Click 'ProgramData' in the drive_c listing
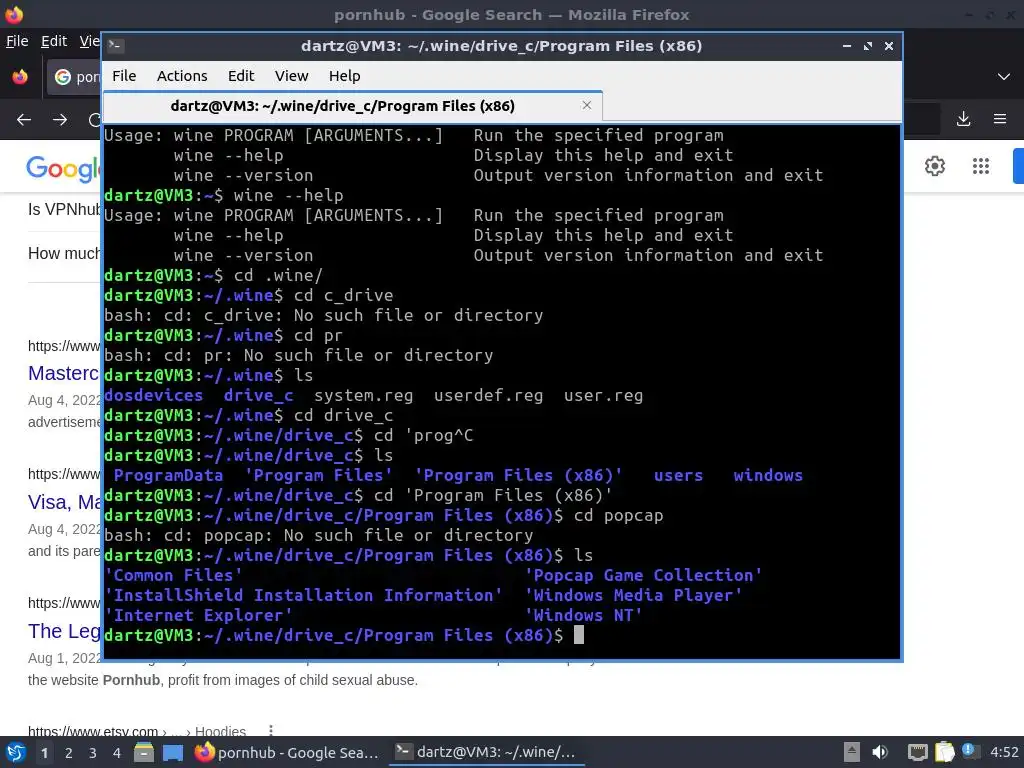The image size is (1024, 768). (x=168, y=475)
